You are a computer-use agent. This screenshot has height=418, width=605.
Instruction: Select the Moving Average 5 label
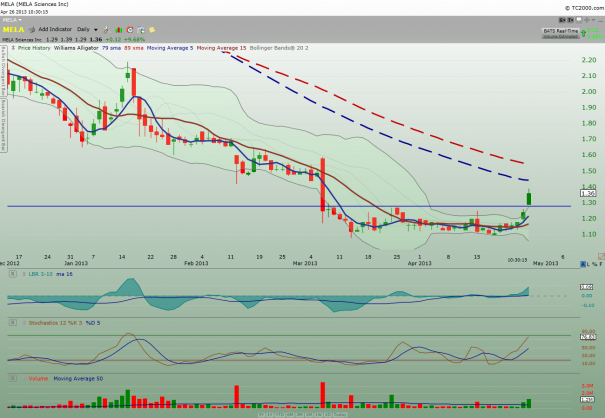(170, 48)
